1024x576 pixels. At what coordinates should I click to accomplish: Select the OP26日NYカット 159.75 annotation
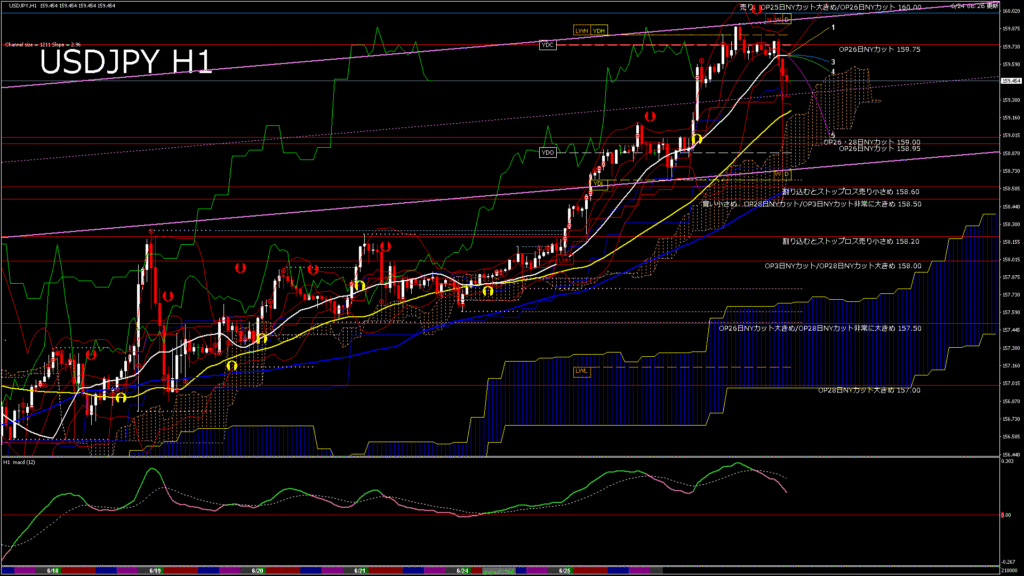(x=879, y=48)
